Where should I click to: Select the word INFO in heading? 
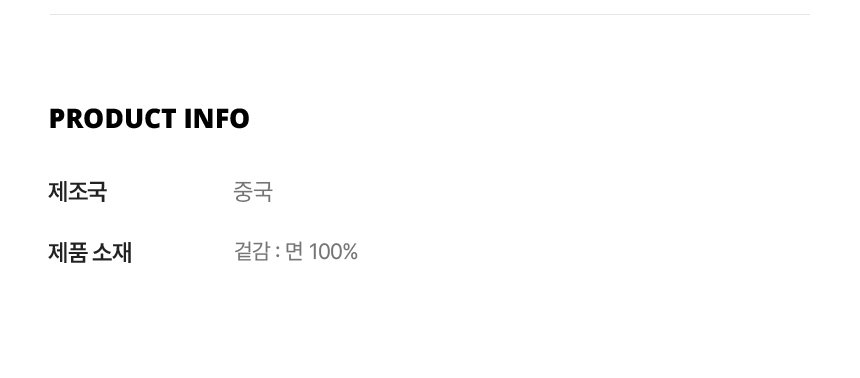[217, 119]
